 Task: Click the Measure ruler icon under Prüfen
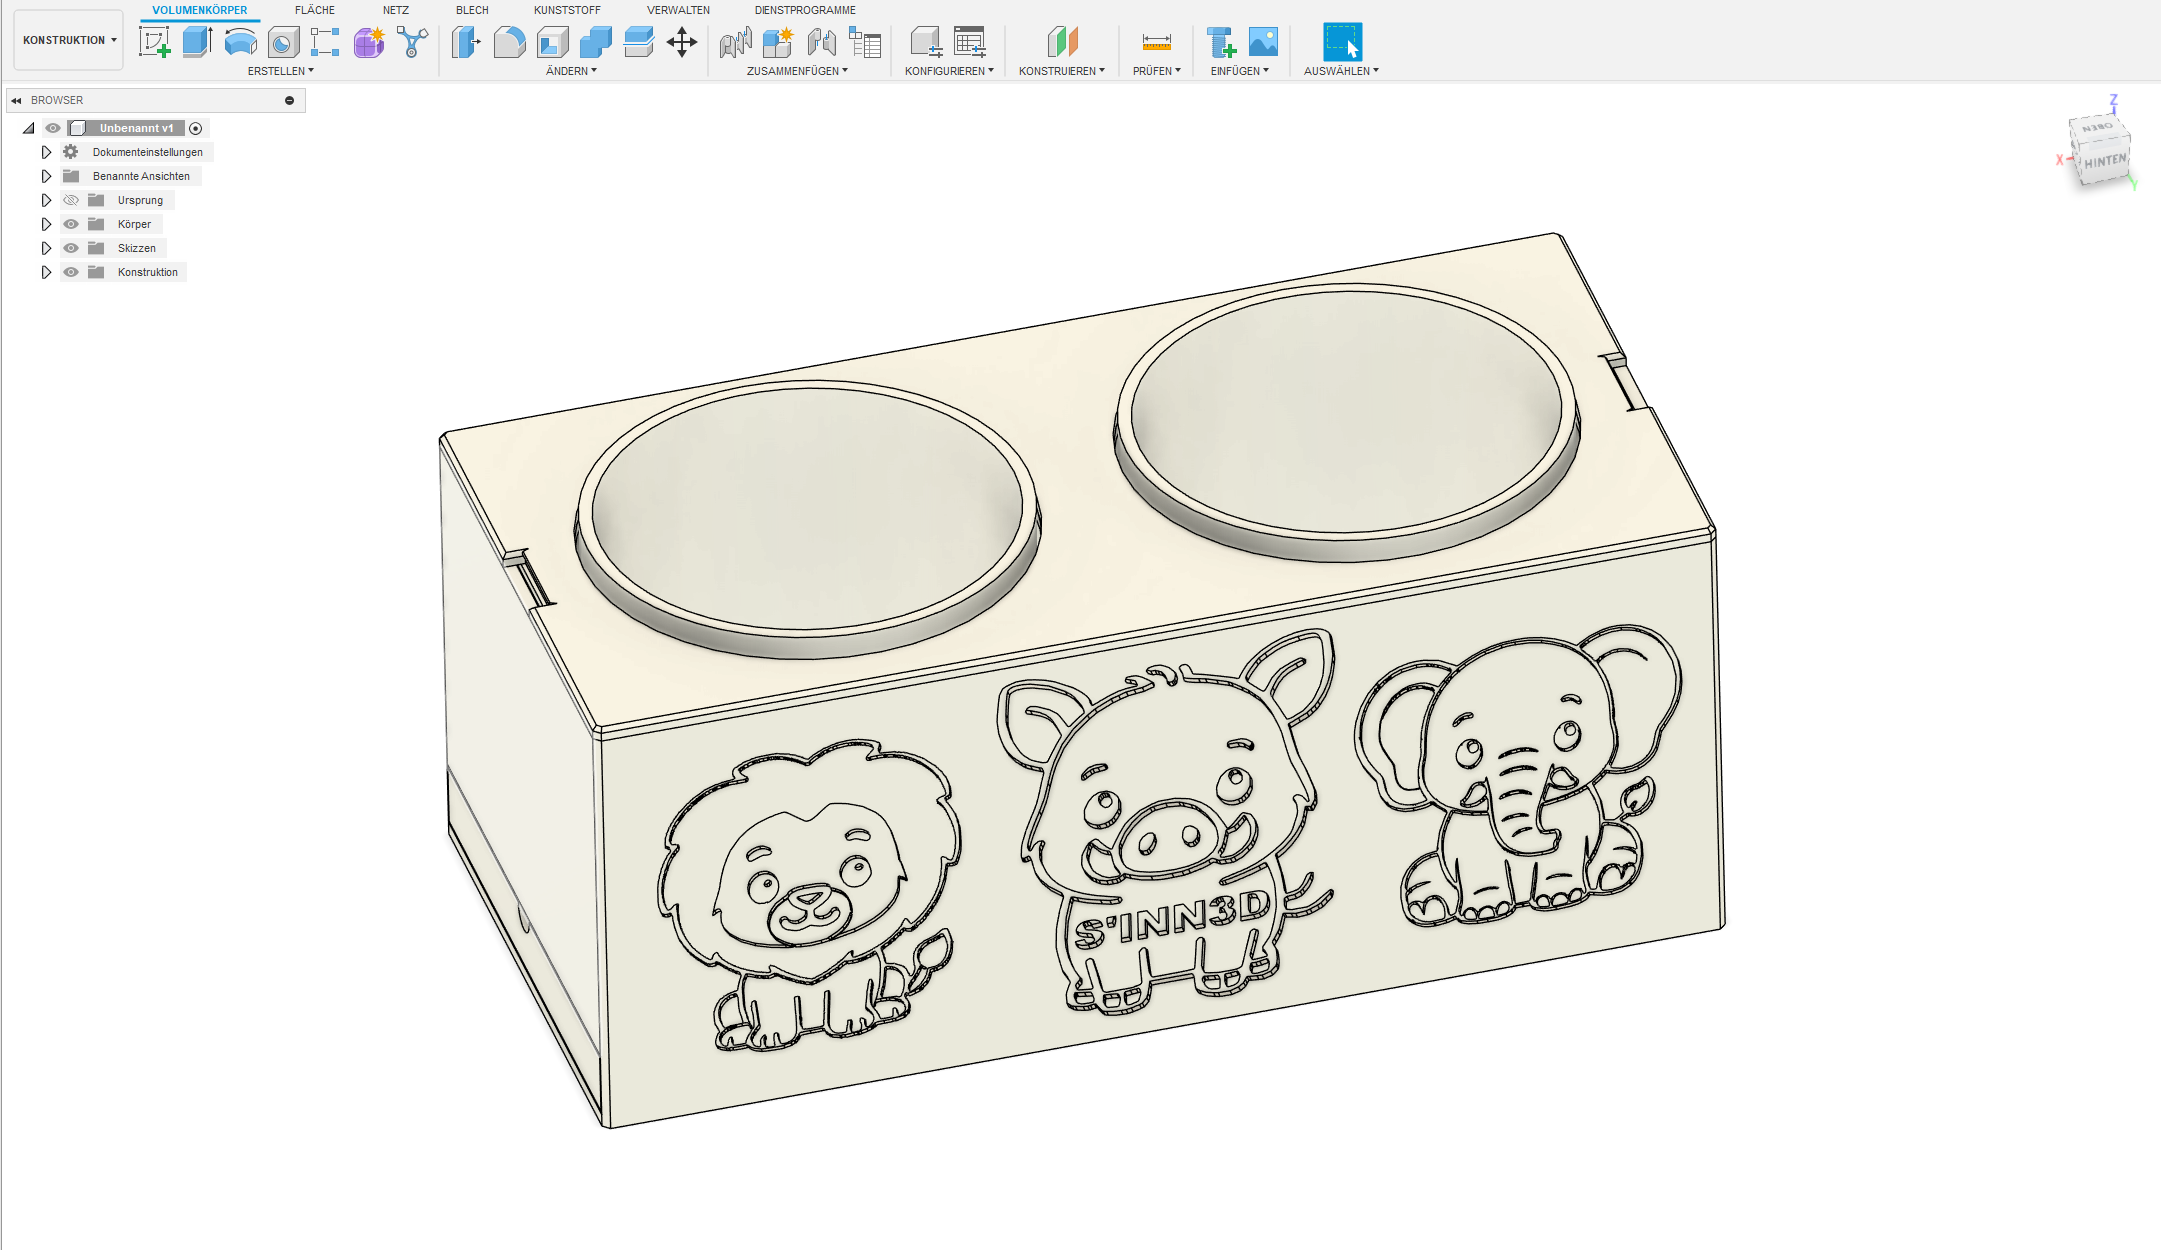click(x=1156, y=42)
